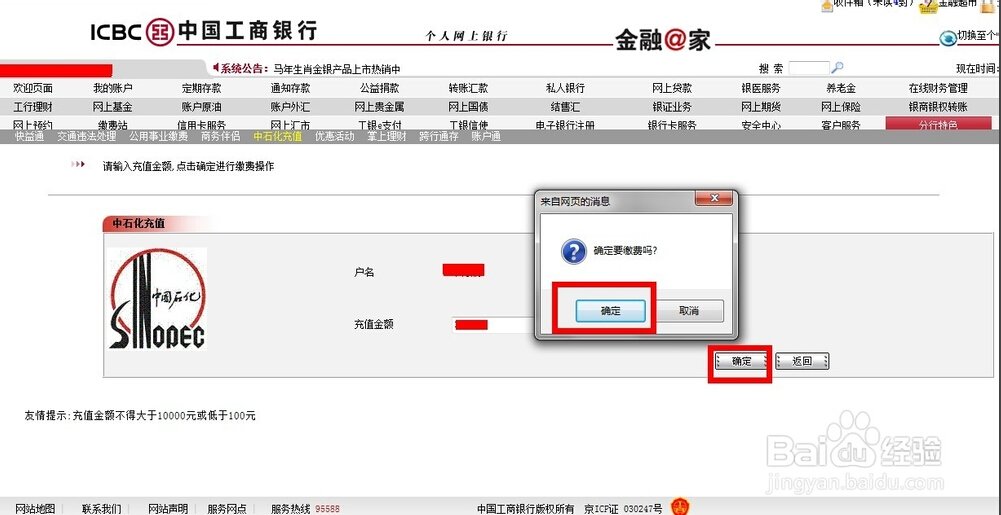Image resolution: width=1001 pixels, height=515 pixels.
Task: Select the 跨行通存 submenu tab
Action: coord(439,136)
